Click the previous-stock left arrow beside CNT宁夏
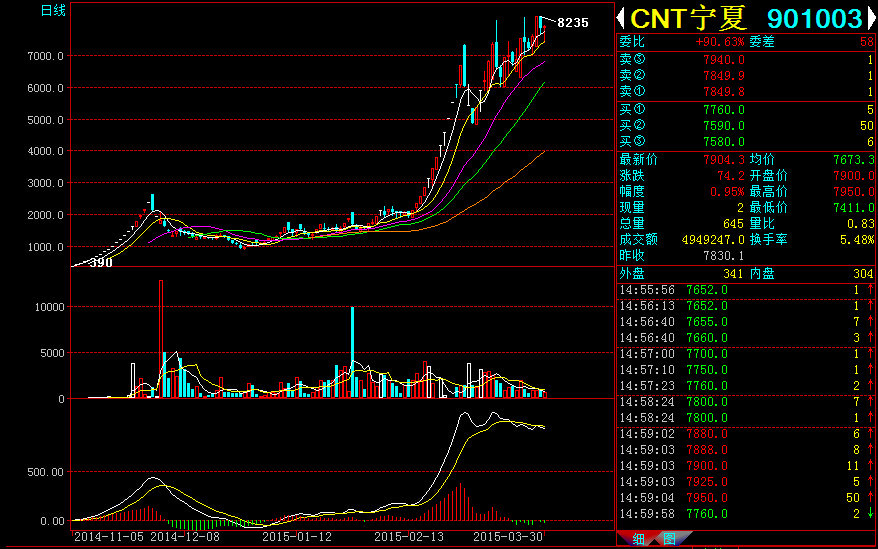This screenshot has width=878, height=549. (x=620, y=18)
